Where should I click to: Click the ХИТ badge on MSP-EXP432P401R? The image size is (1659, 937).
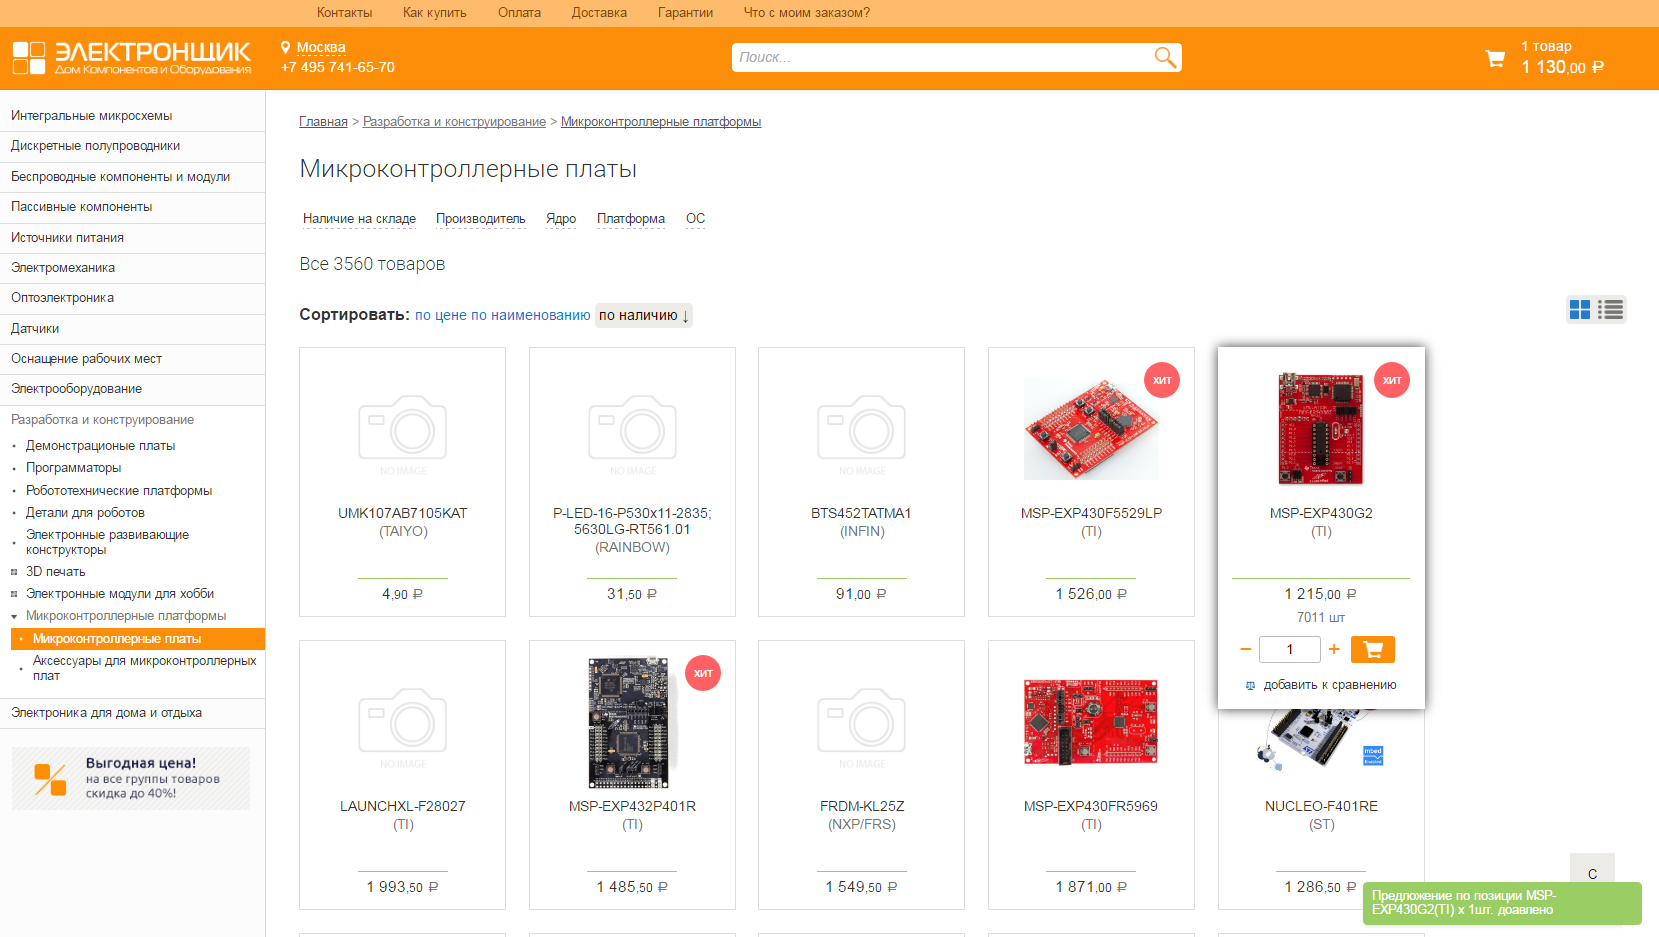pyautogui.click(x=703, y=673)
